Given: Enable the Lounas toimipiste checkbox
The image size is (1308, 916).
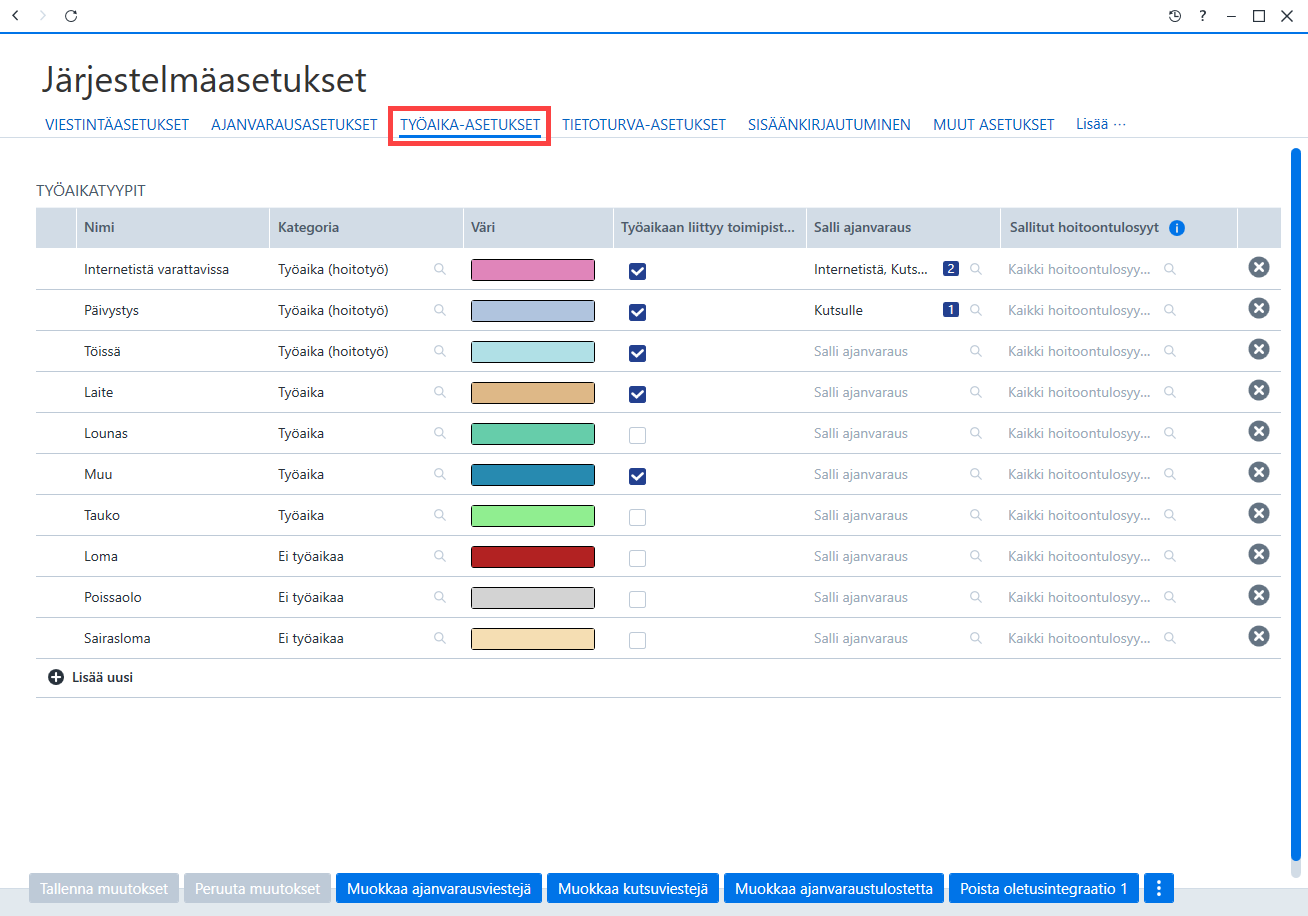Looking at the screenshot, I should 637,435.
